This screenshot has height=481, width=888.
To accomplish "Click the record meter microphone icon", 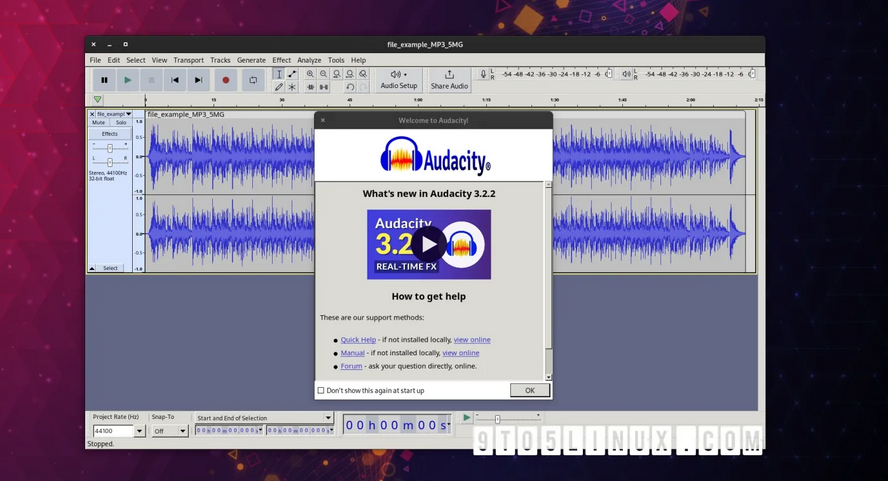I will tap(483, 74).
